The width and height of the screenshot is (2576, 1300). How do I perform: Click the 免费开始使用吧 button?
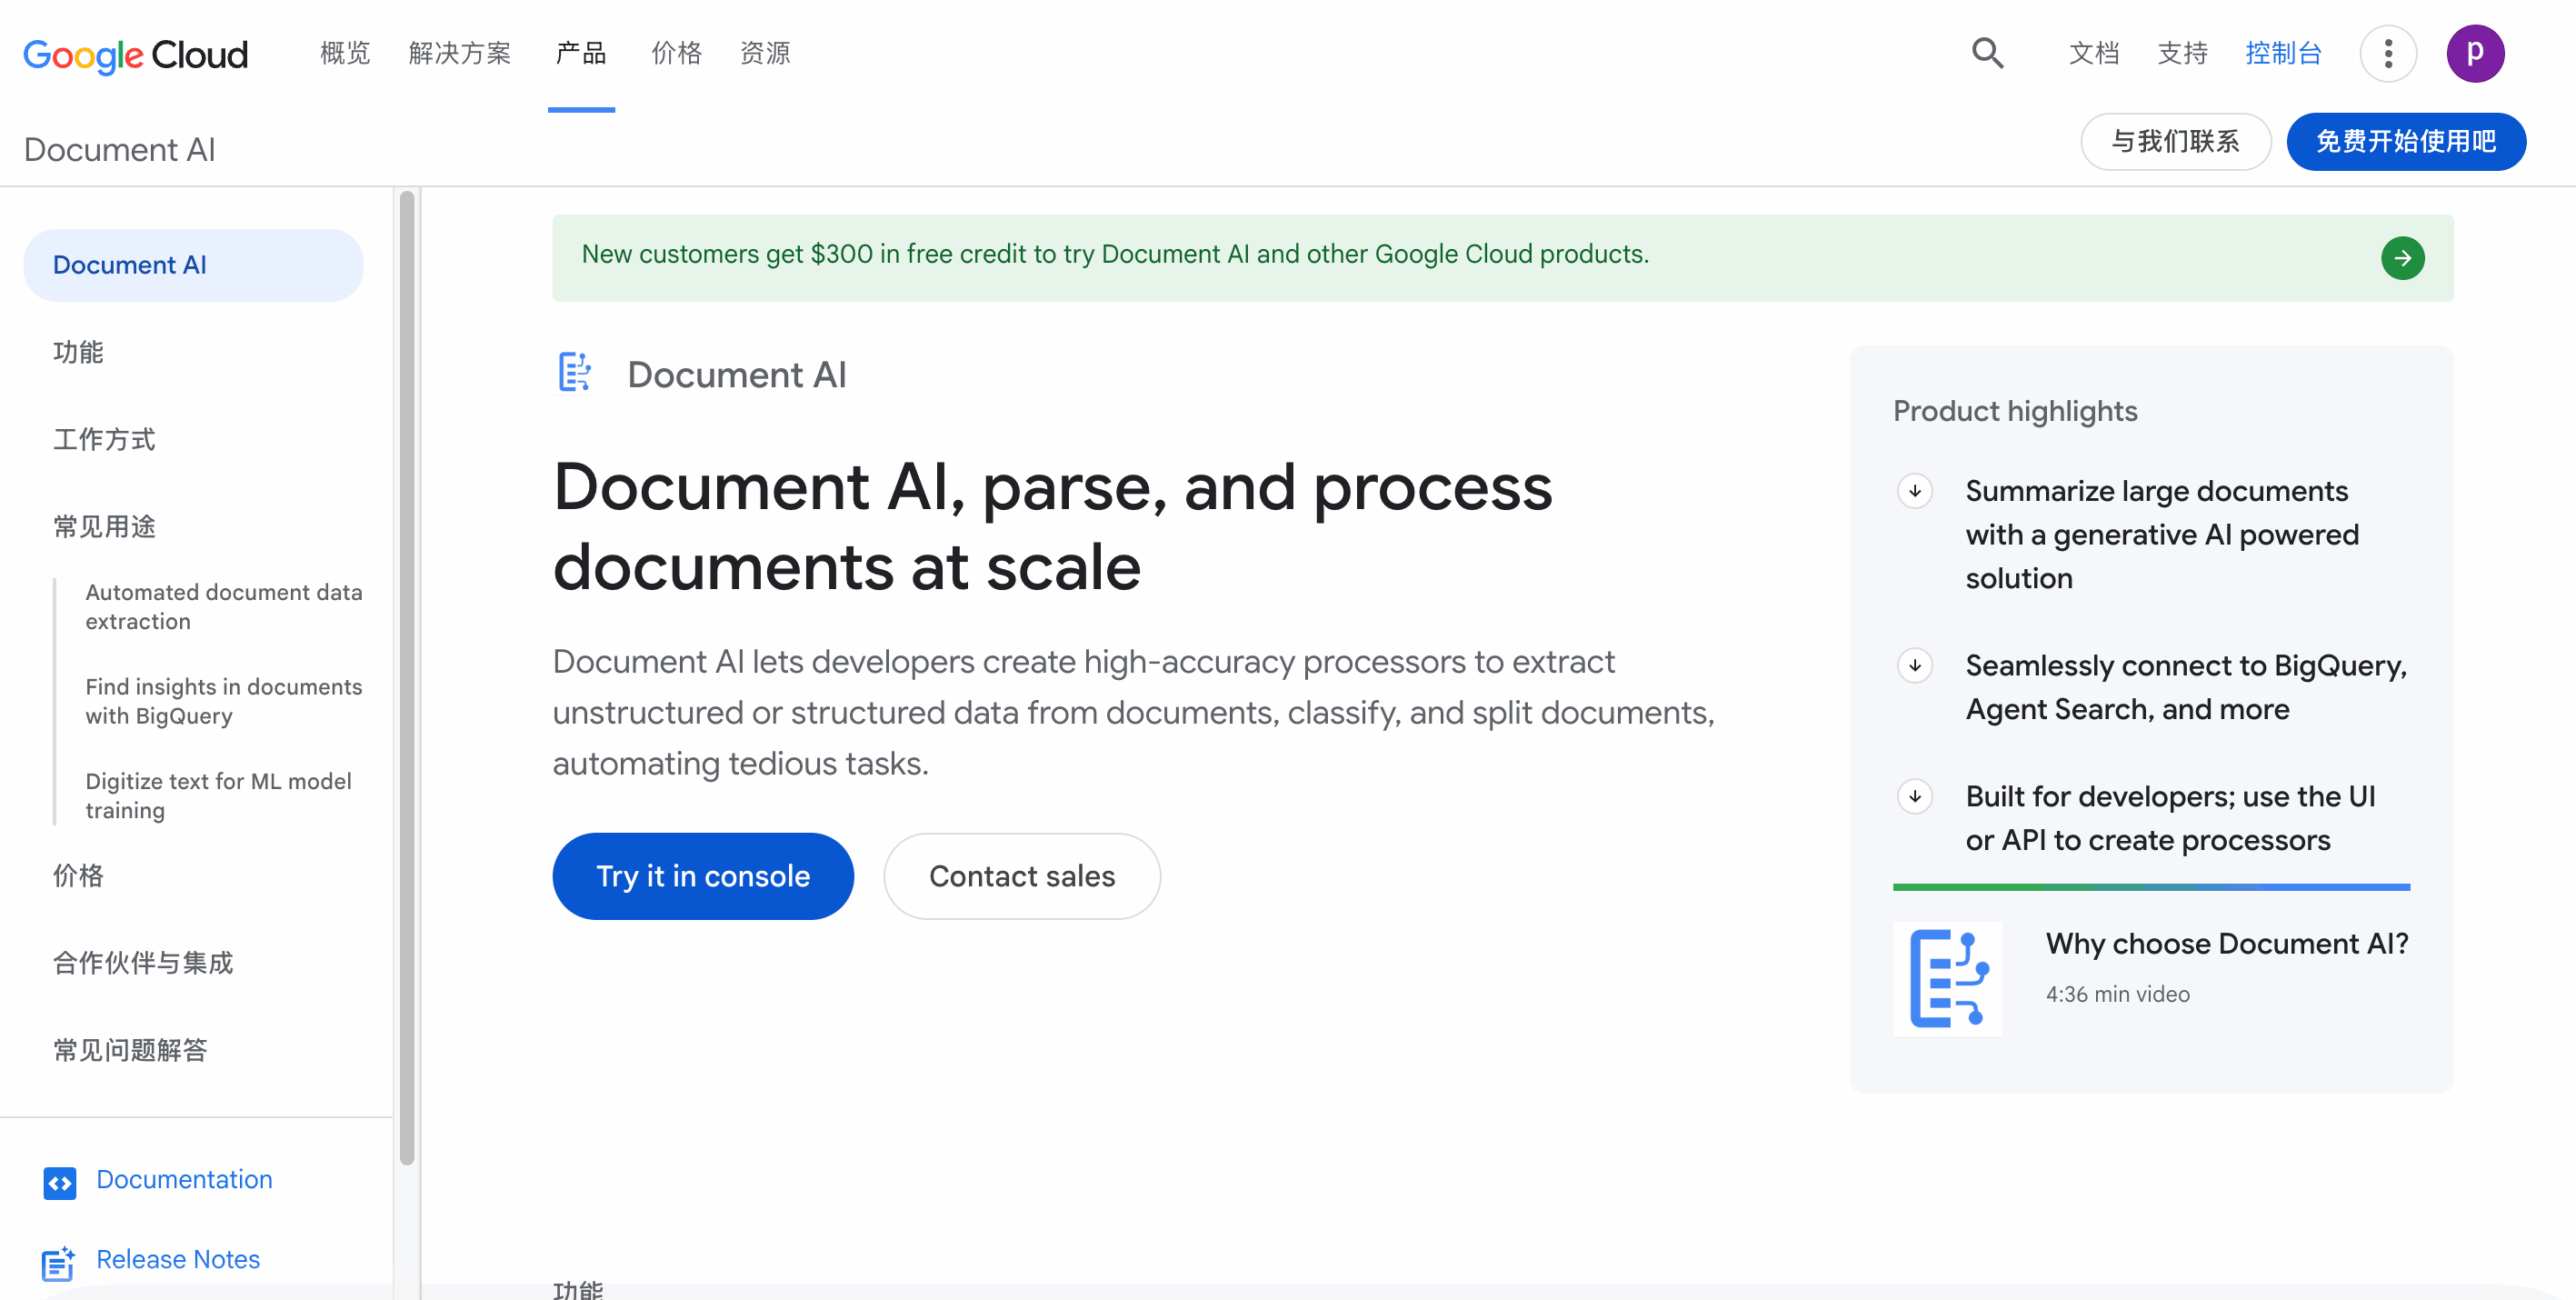pyautogui.click(x=2405, y=141)
